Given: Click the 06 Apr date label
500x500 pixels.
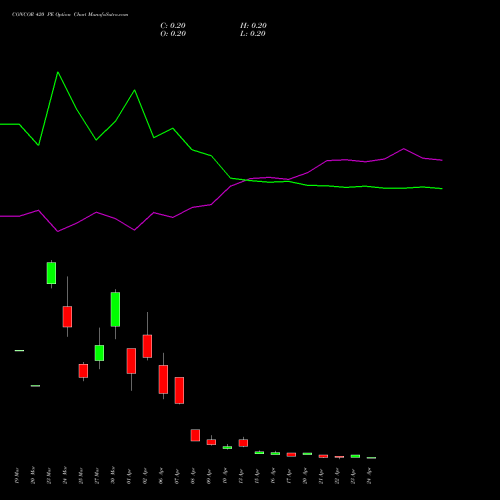Looking at the screenshot, I should point(161,476).
